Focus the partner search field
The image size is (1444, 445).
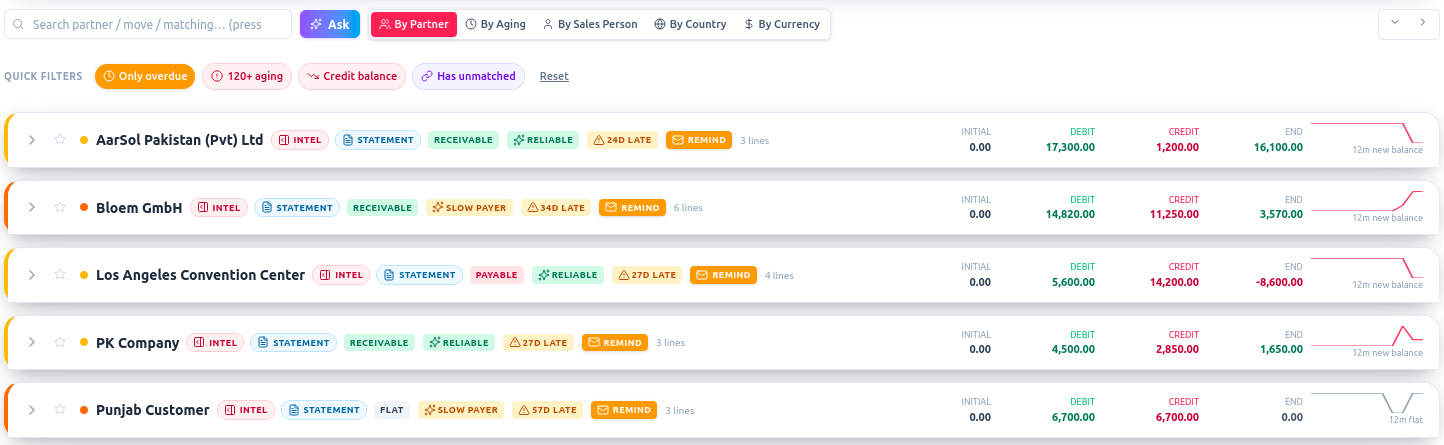coord(148,24)
